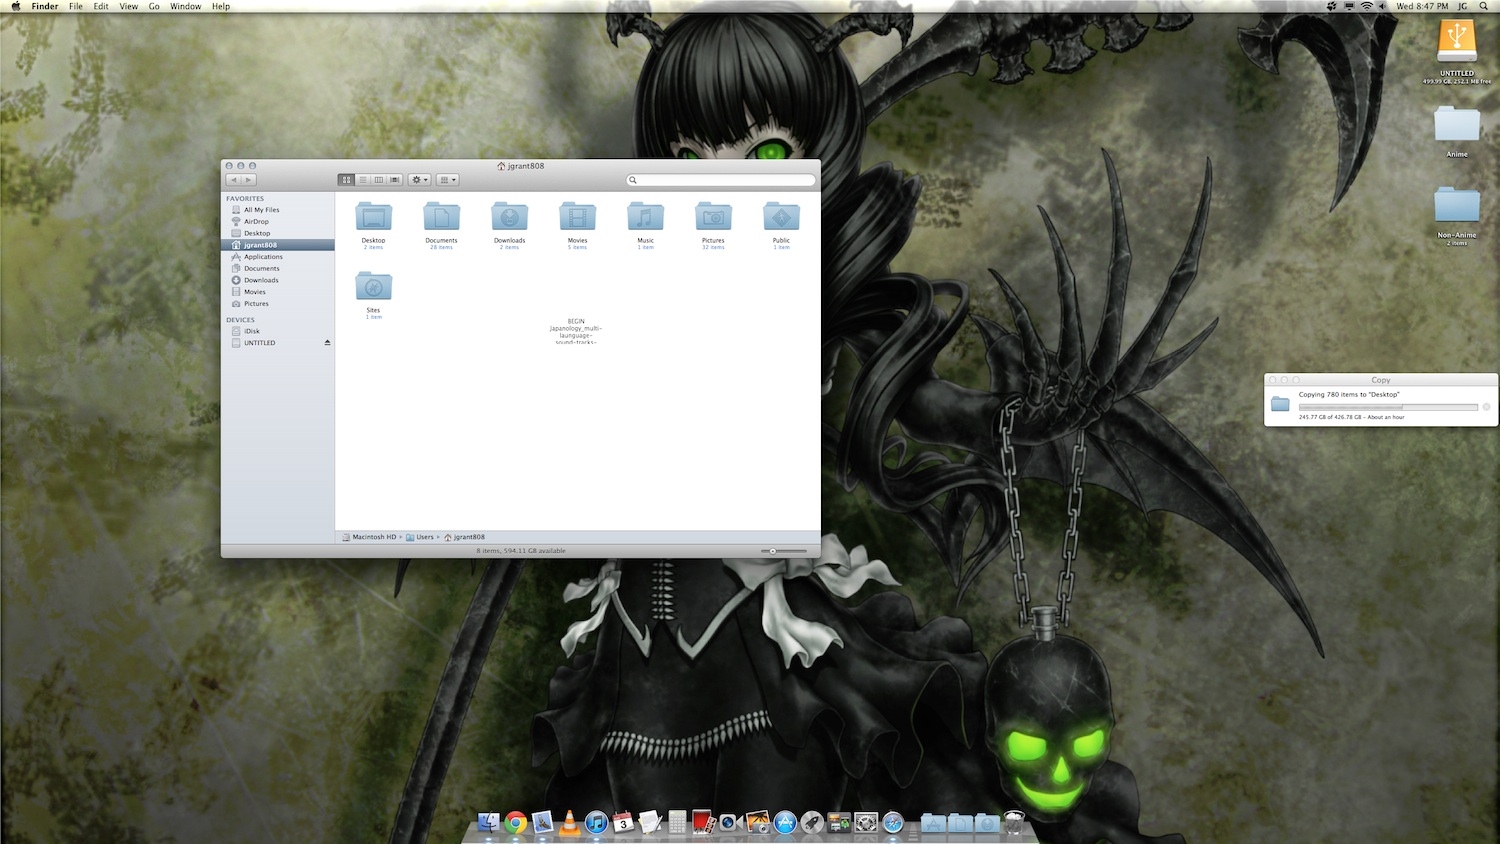Screen dimensions: 1500x844
Task: Open the Go menu
Action: point(154,6)
